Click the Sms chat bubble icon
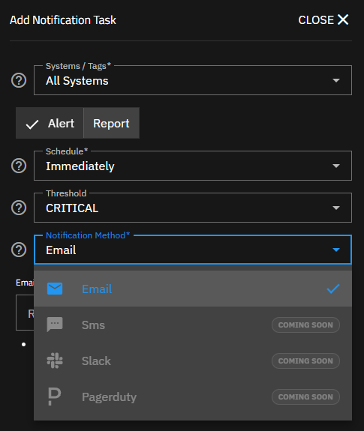 pos(55,324)
